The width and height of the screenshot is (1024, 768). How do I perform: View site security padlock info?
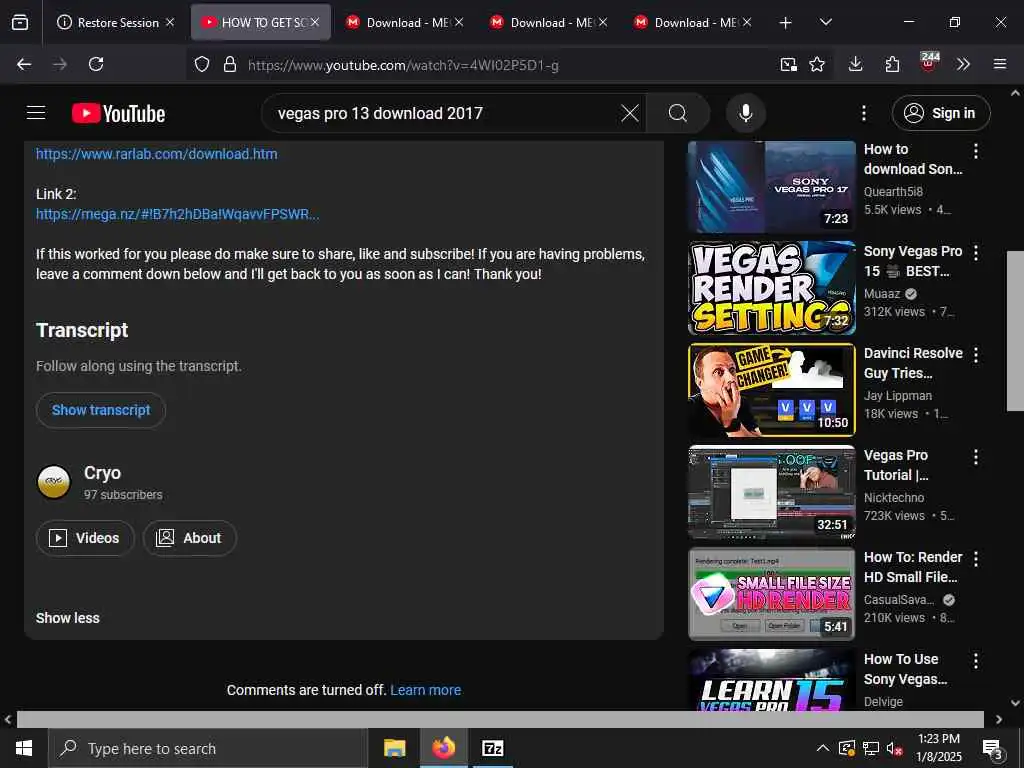(x=230, y=65)
